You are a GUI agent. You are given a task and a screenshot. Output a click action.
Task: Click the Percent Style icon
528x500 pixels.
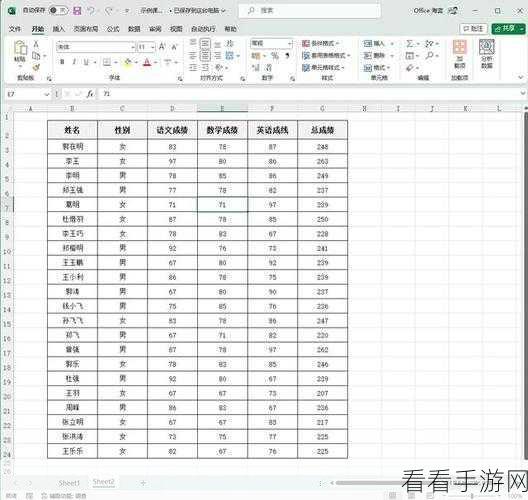(x=275, y=56)
